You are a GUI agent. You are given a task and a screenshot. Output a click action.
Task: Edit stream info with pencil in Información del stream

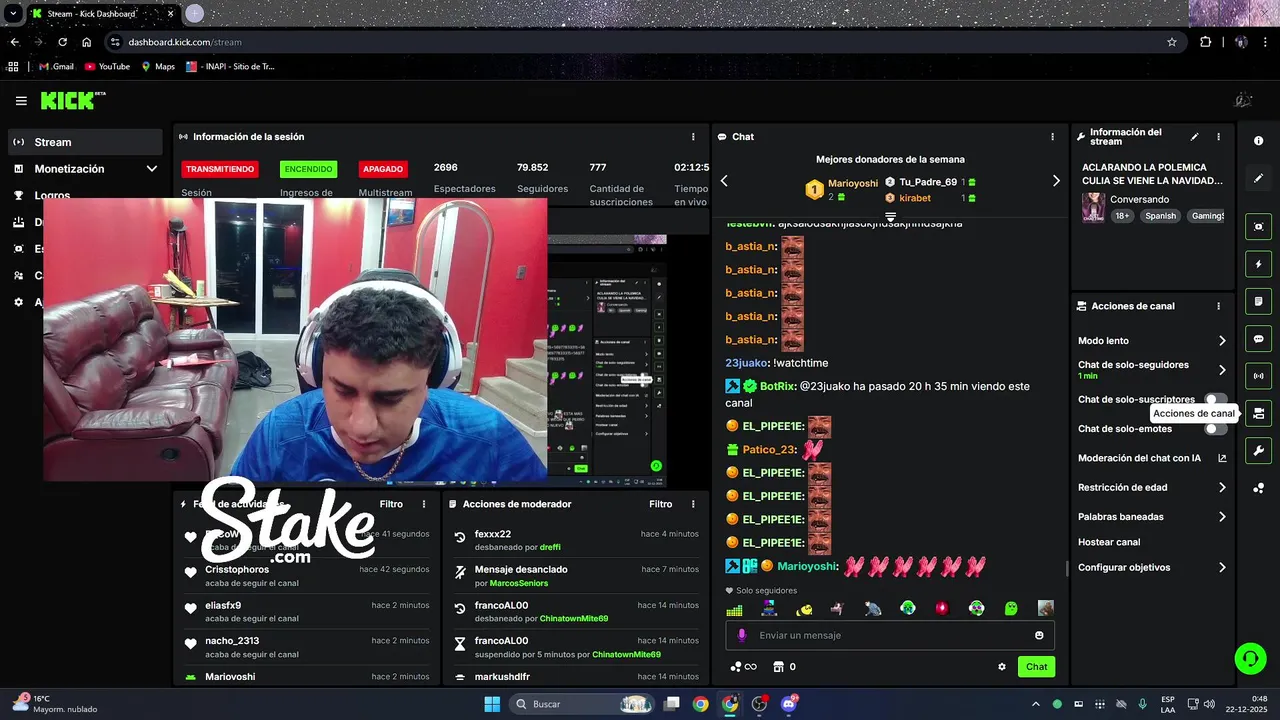tap(1194, 137)
